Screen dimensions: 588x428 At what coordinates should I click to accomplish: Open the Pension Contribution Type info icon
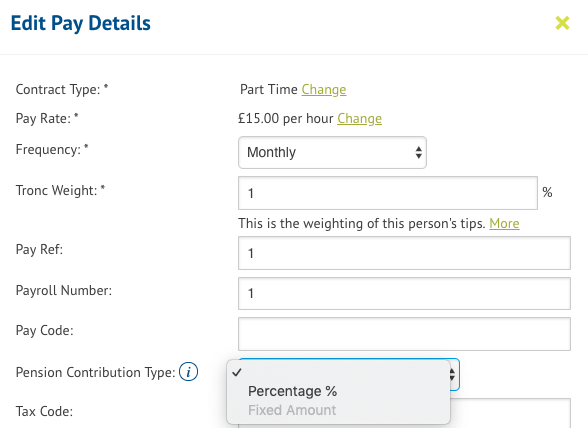(188, 372)
